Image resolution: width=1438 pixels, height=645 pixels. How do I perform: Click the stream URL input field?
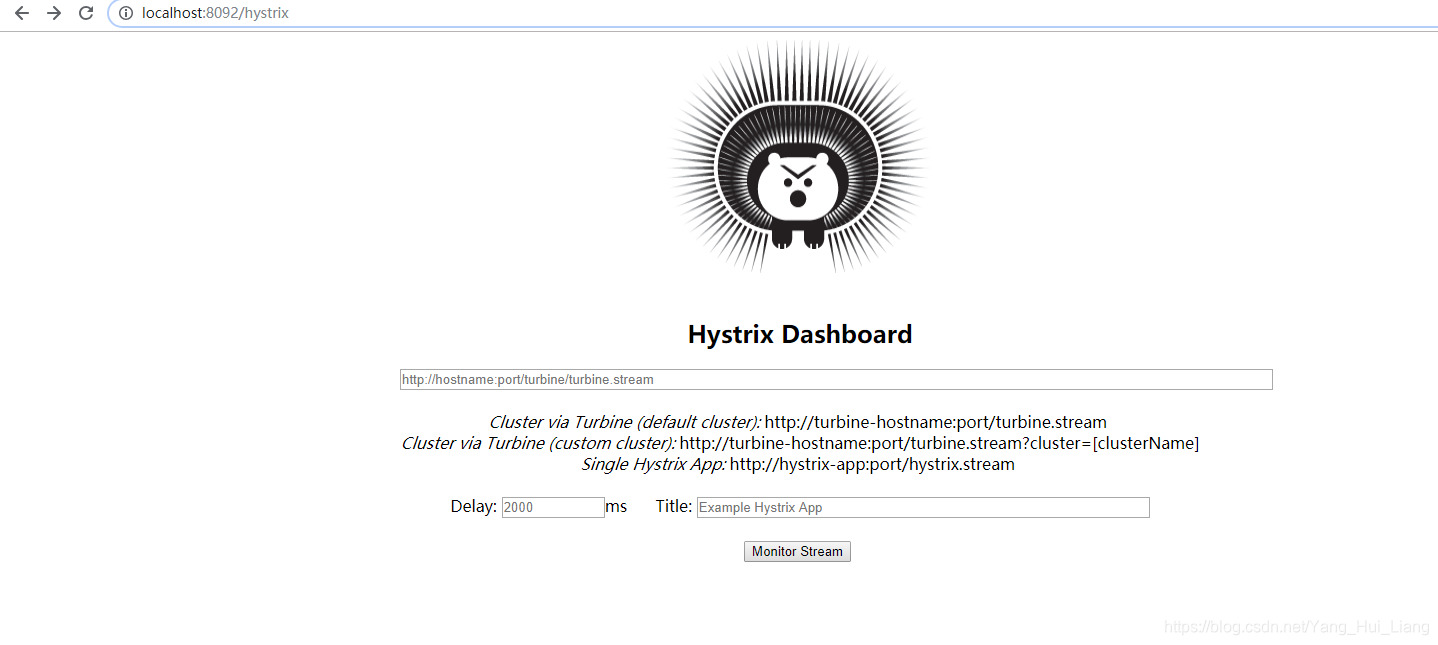(836, 380)
